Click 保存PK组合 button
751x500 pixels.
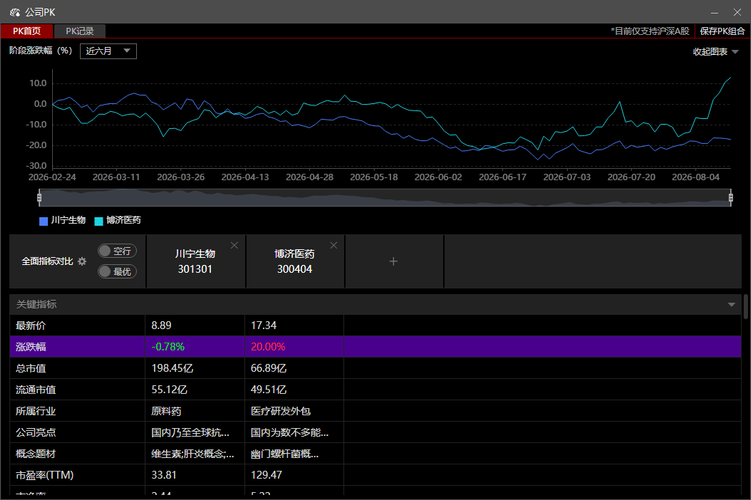coord(722,31)
